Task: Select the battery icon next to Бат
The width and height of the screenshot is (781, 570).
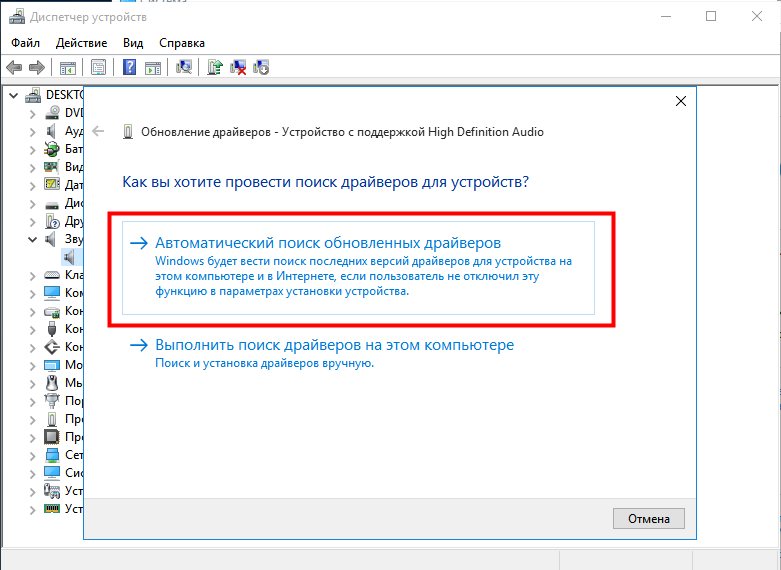Action: pos(52,149)
